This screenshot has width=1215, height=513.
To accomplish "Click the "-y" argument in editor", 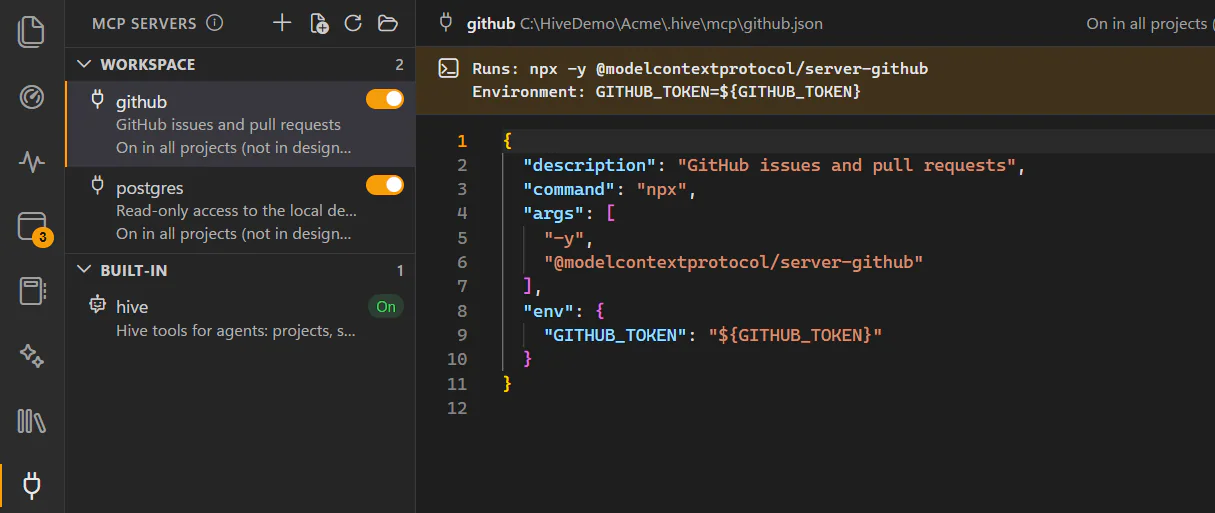I will click(x=565, y=238).
